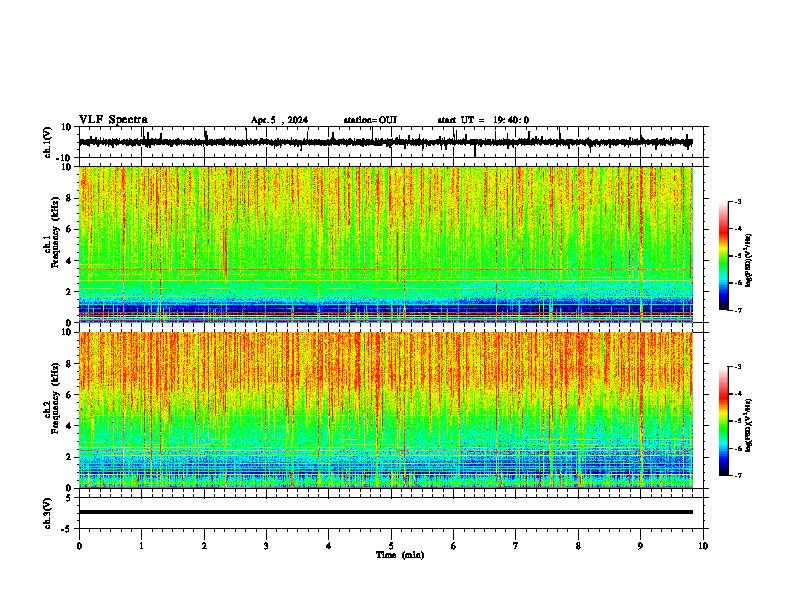Click inside the ch.1 spectrogram panel
The height and width of the screenshot is (612, 792).
(x=386, y=244)
